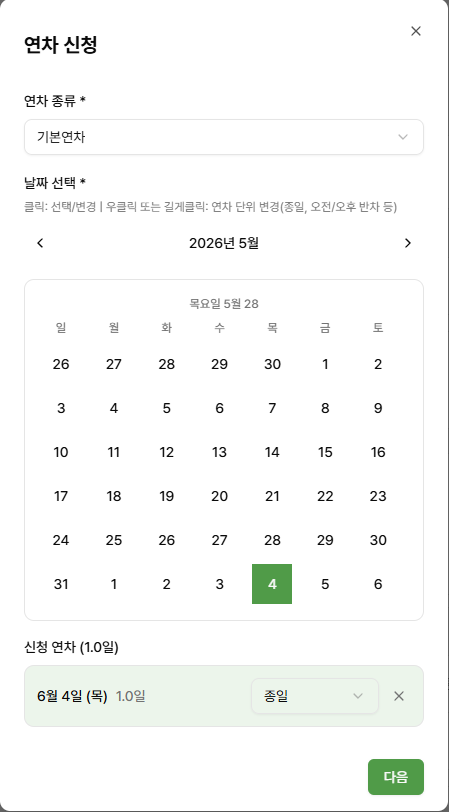Choose May 20 on the calendar
Viewport: 449px width, 812px height.
coord(219,496)
